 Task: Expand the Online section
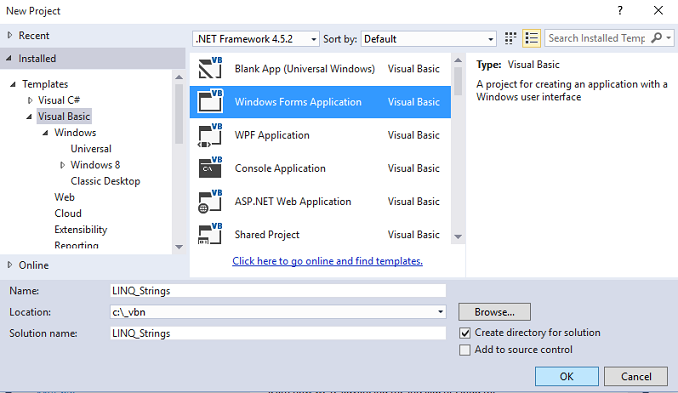tap(10, 265)
